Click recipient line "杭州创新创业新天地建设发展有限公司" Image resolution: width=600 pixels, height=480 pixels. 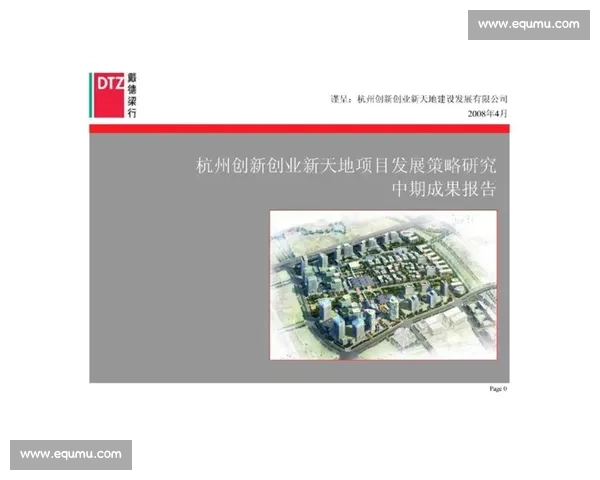[x=432, y=99]
